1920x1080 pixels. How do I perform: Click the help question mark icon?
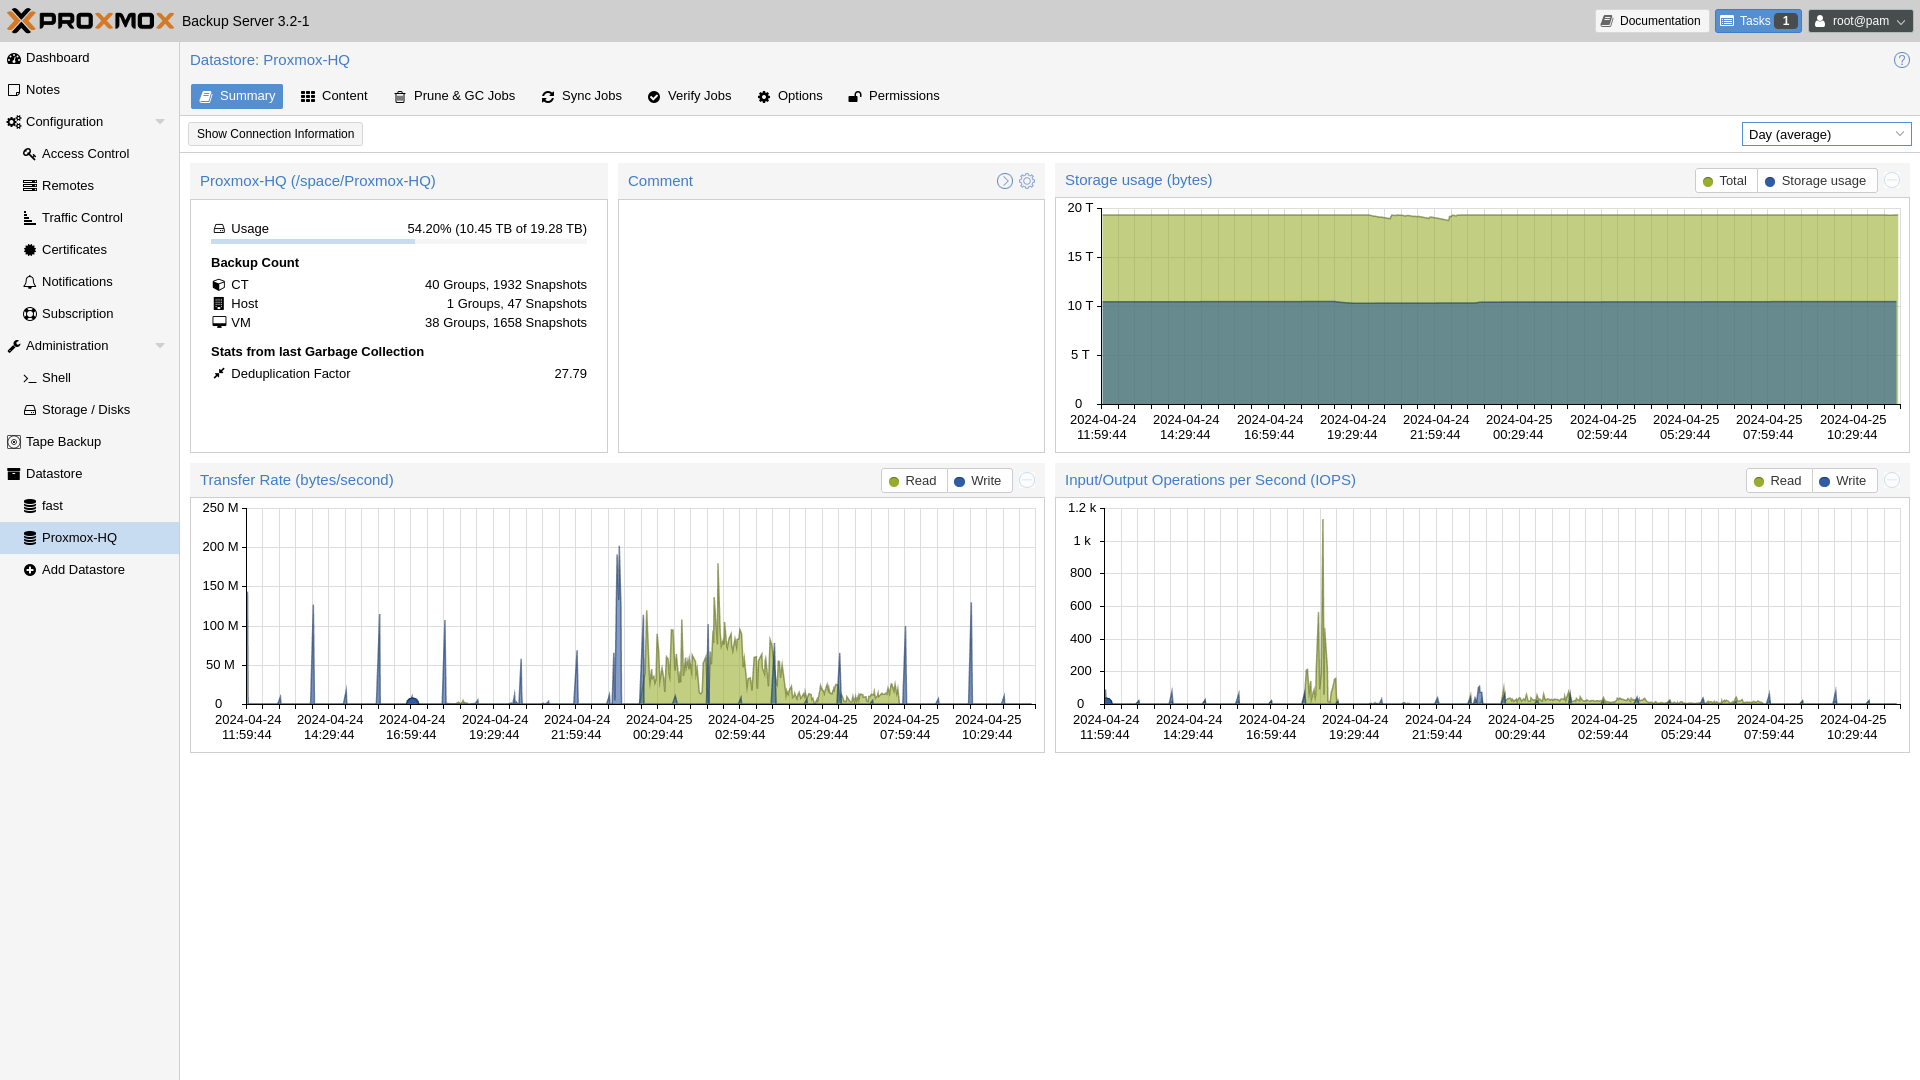point(1901,60)
